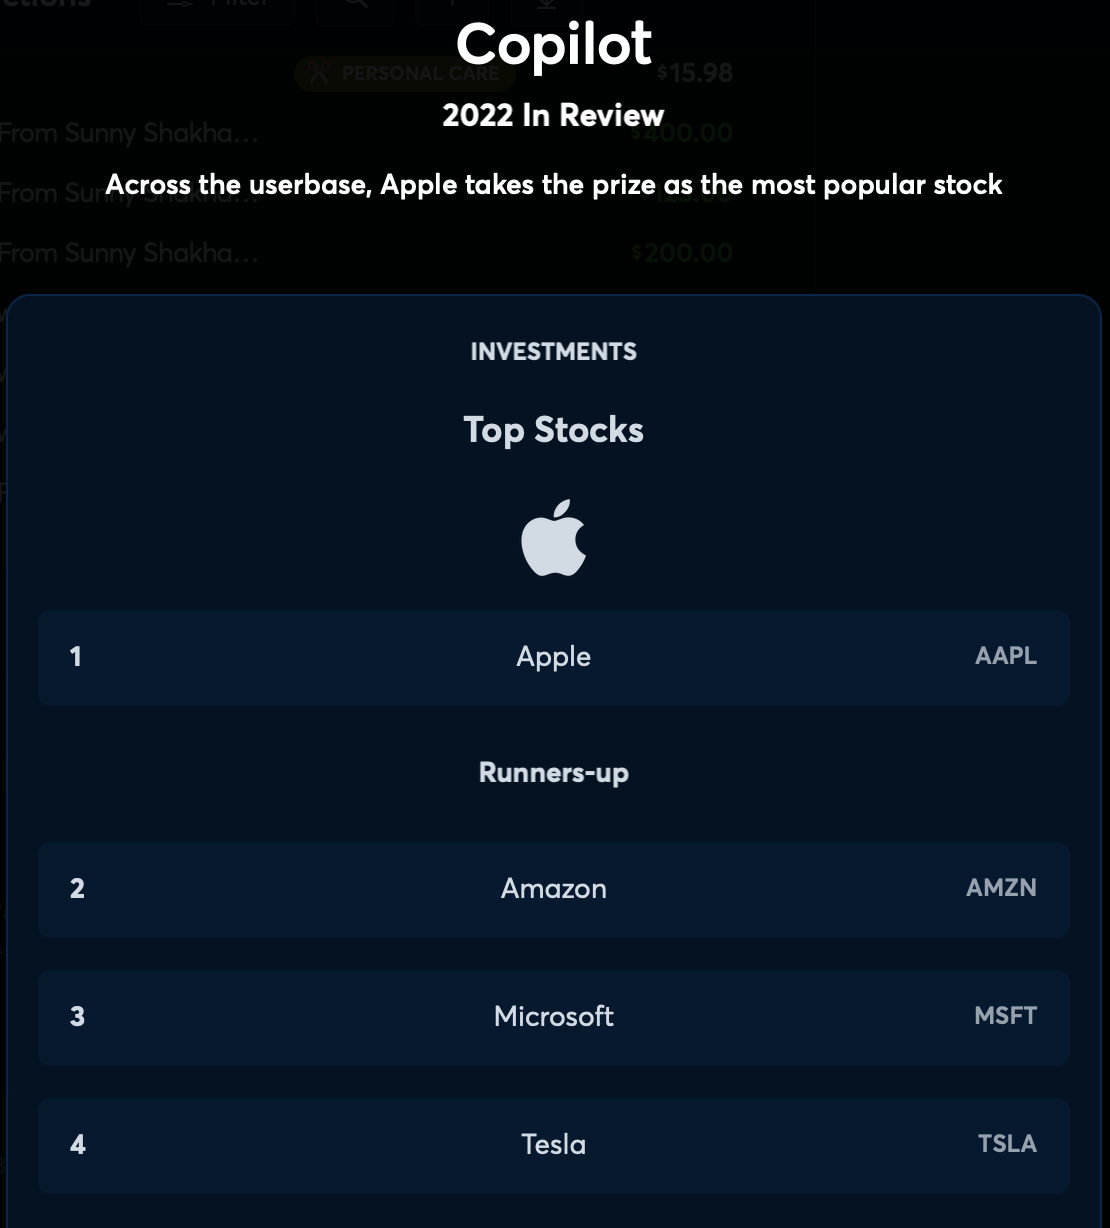
Task: Click the TSLA ticker symbol
Action: [x=1007, y=1144]
